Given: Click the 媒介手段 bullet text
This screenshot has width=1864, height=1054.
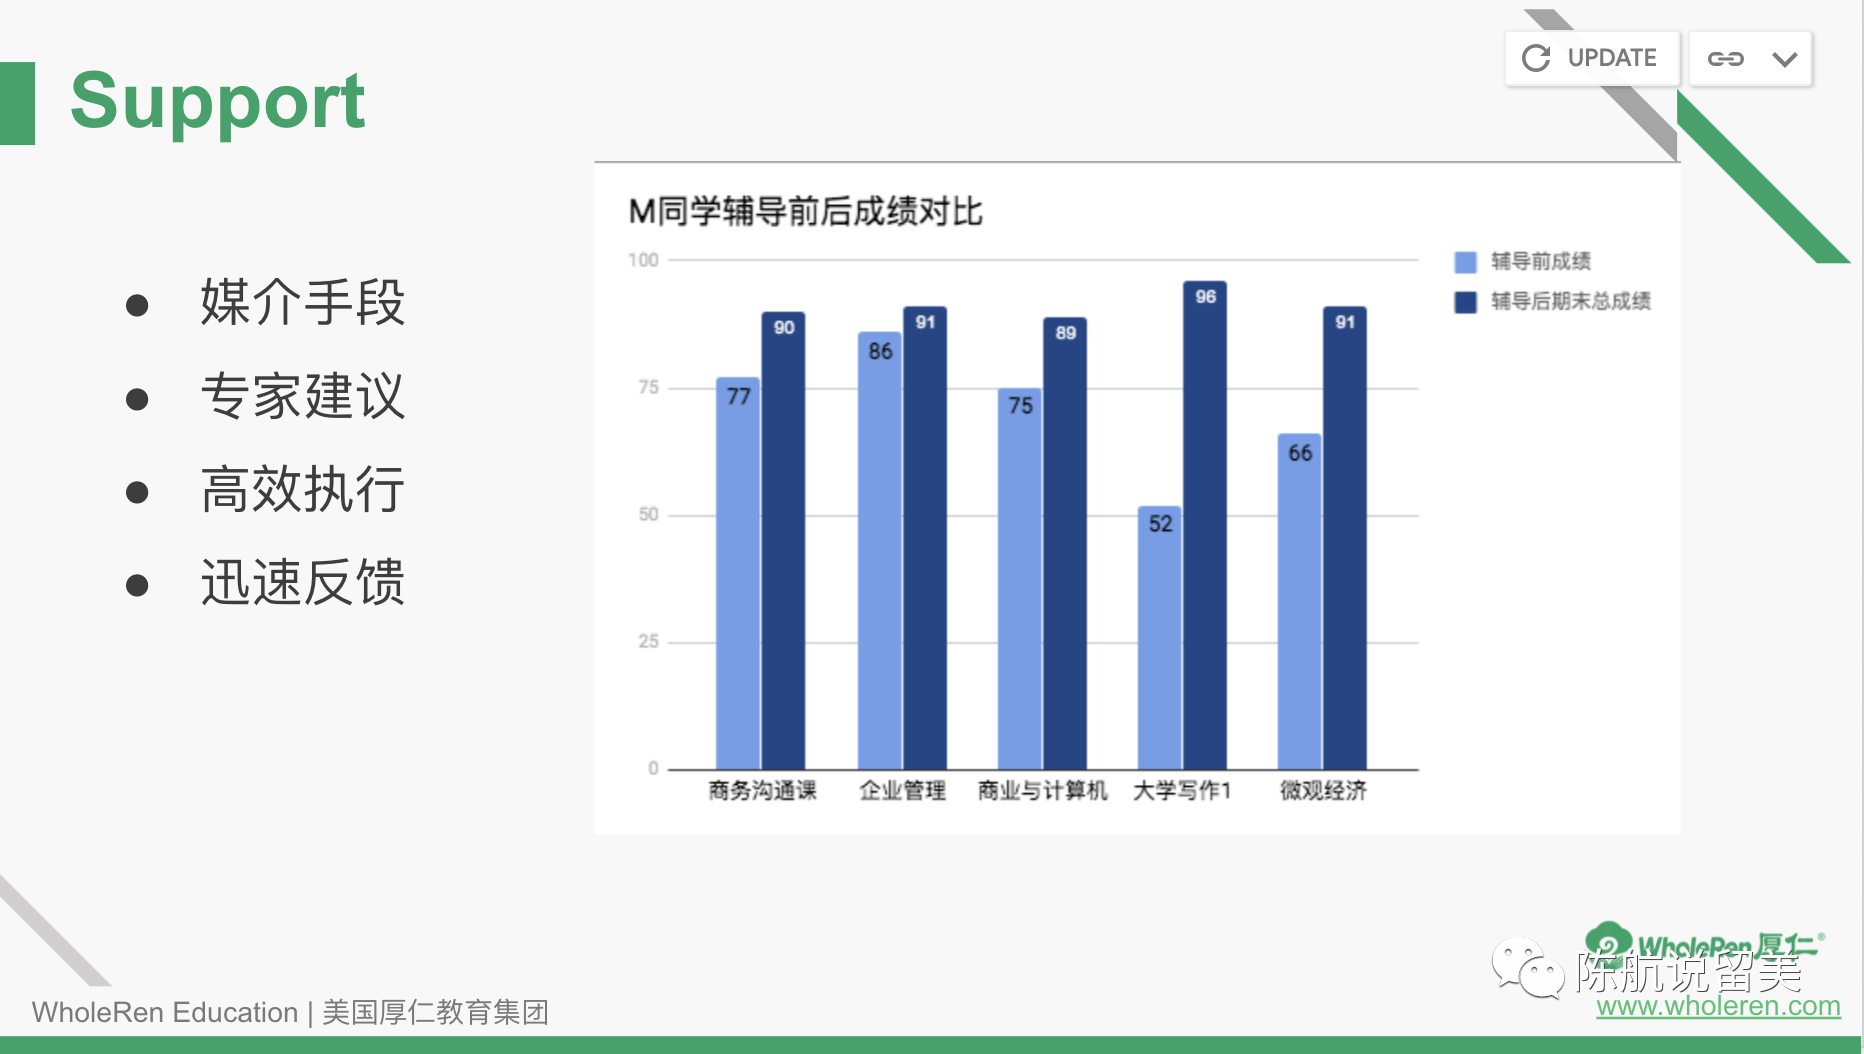Looking at the screenshot, I should pyautogui.click(x=302, y=302).
